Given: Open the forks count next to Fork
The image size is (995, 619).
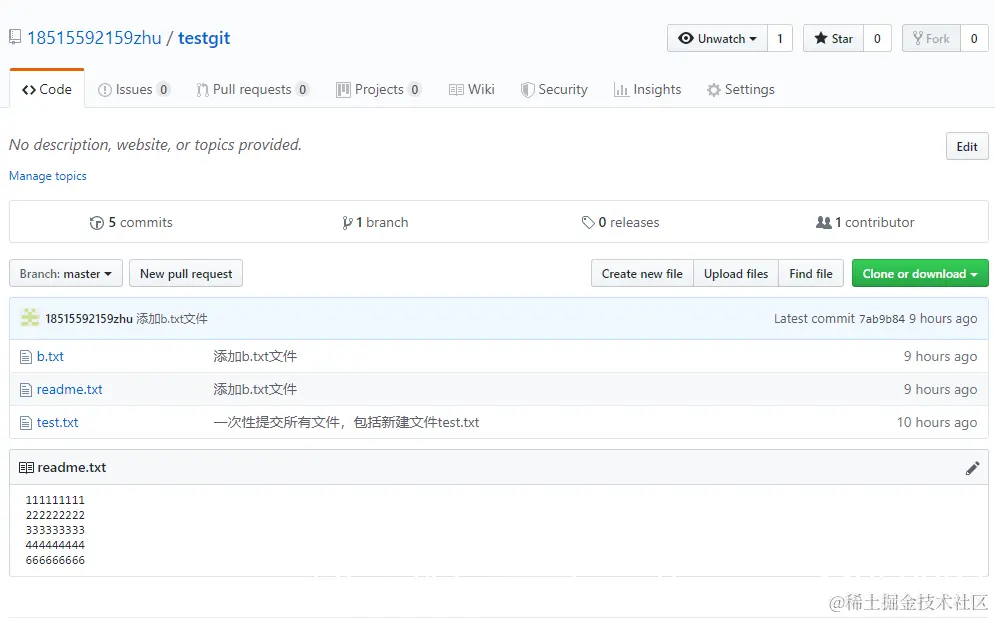Looking at the screenshot, I should coord(974,39).
